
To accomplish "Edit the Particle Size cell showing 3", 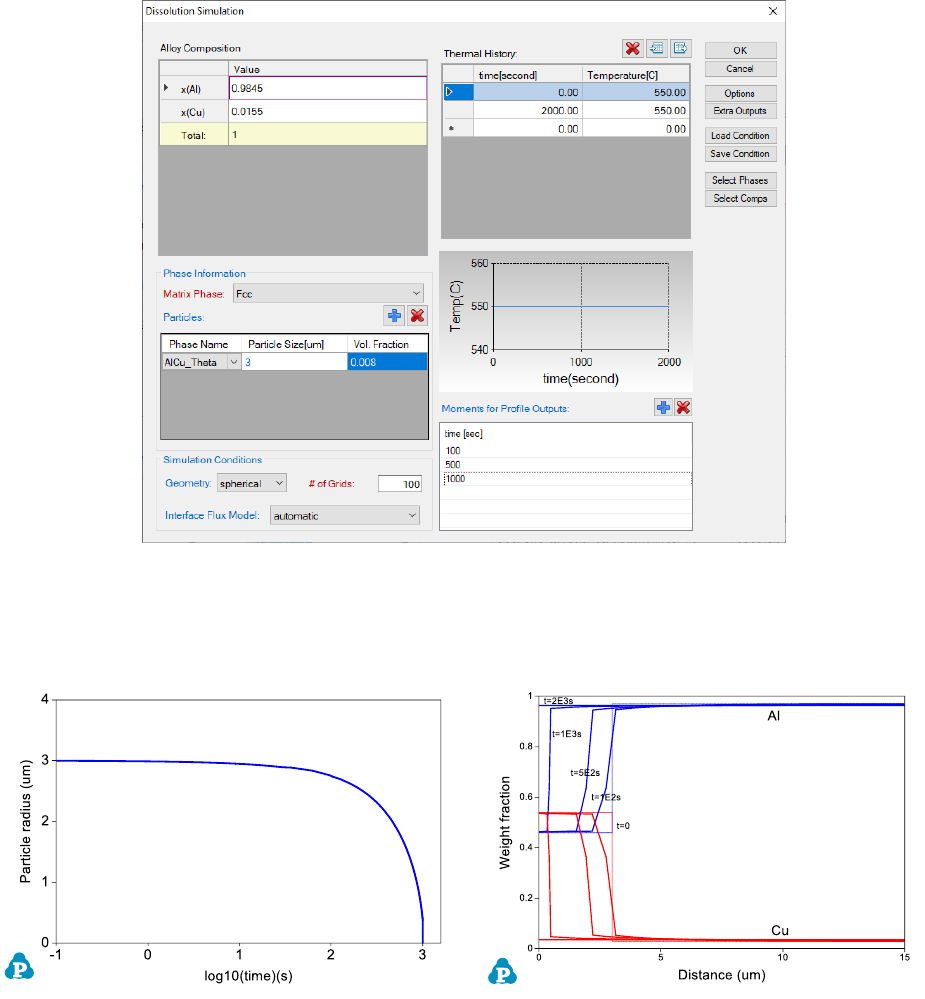I will pos(294,362).
